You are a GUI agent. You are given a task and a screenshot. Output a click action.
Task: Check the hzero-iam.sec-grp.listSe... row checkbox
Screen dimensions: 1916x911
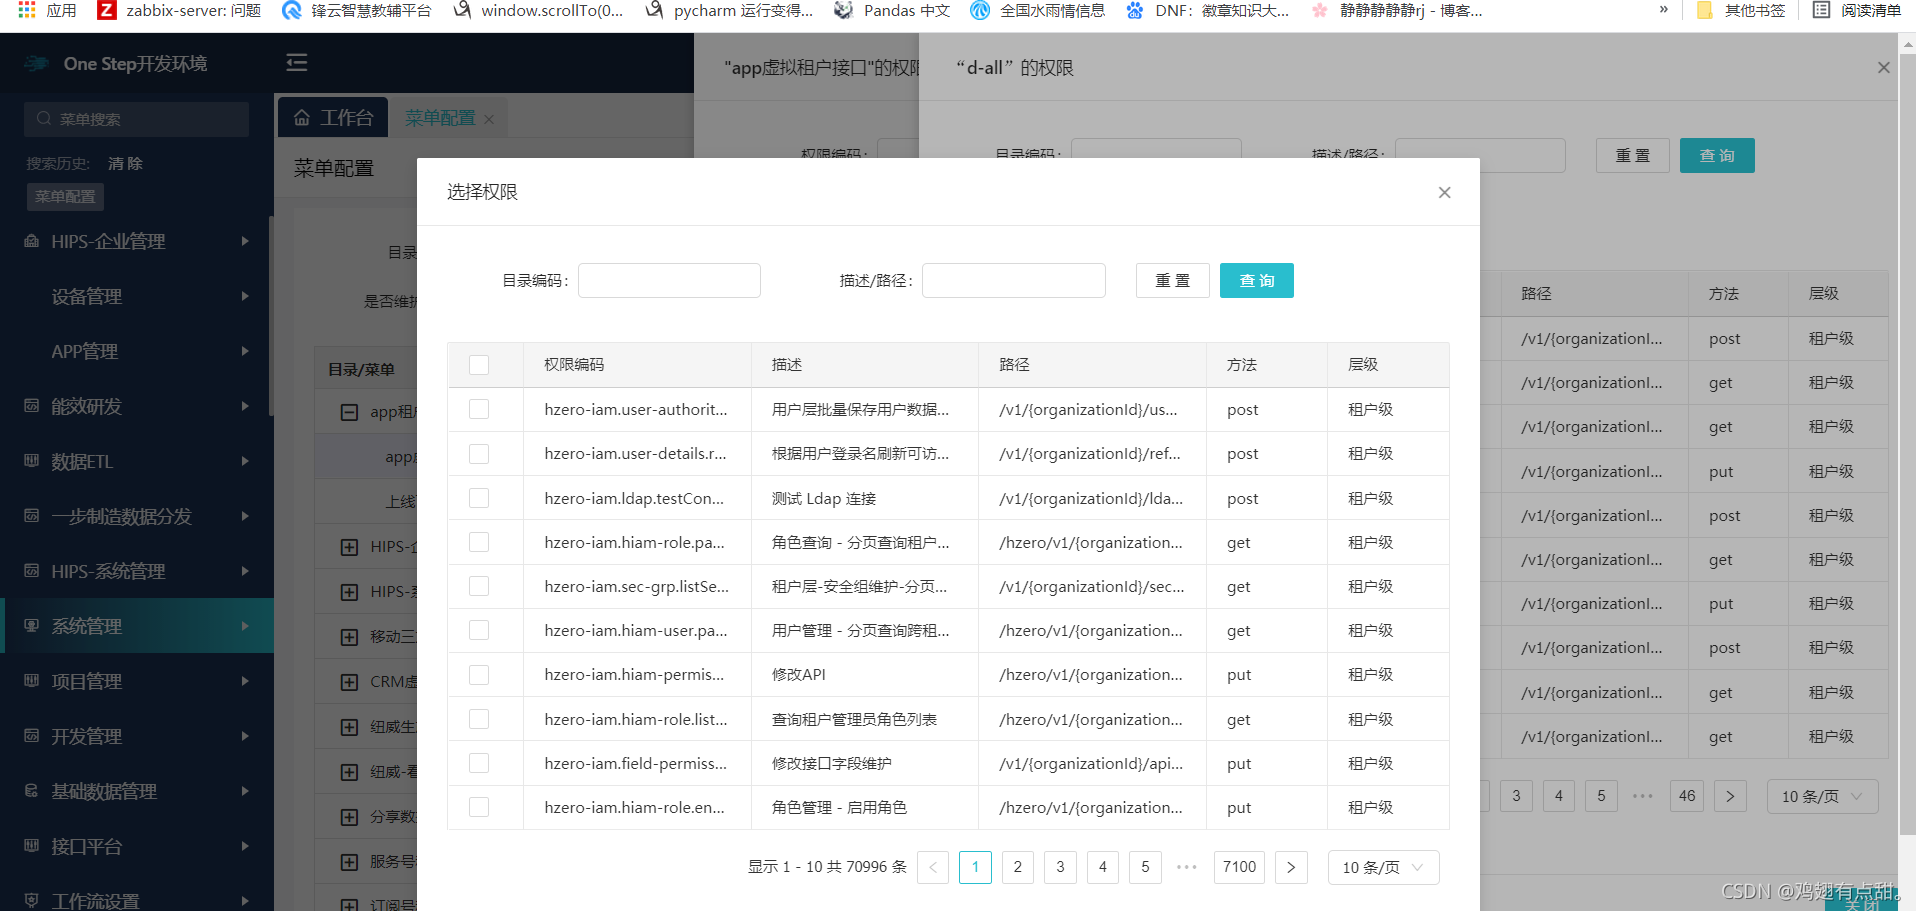(x=479, y=586)
